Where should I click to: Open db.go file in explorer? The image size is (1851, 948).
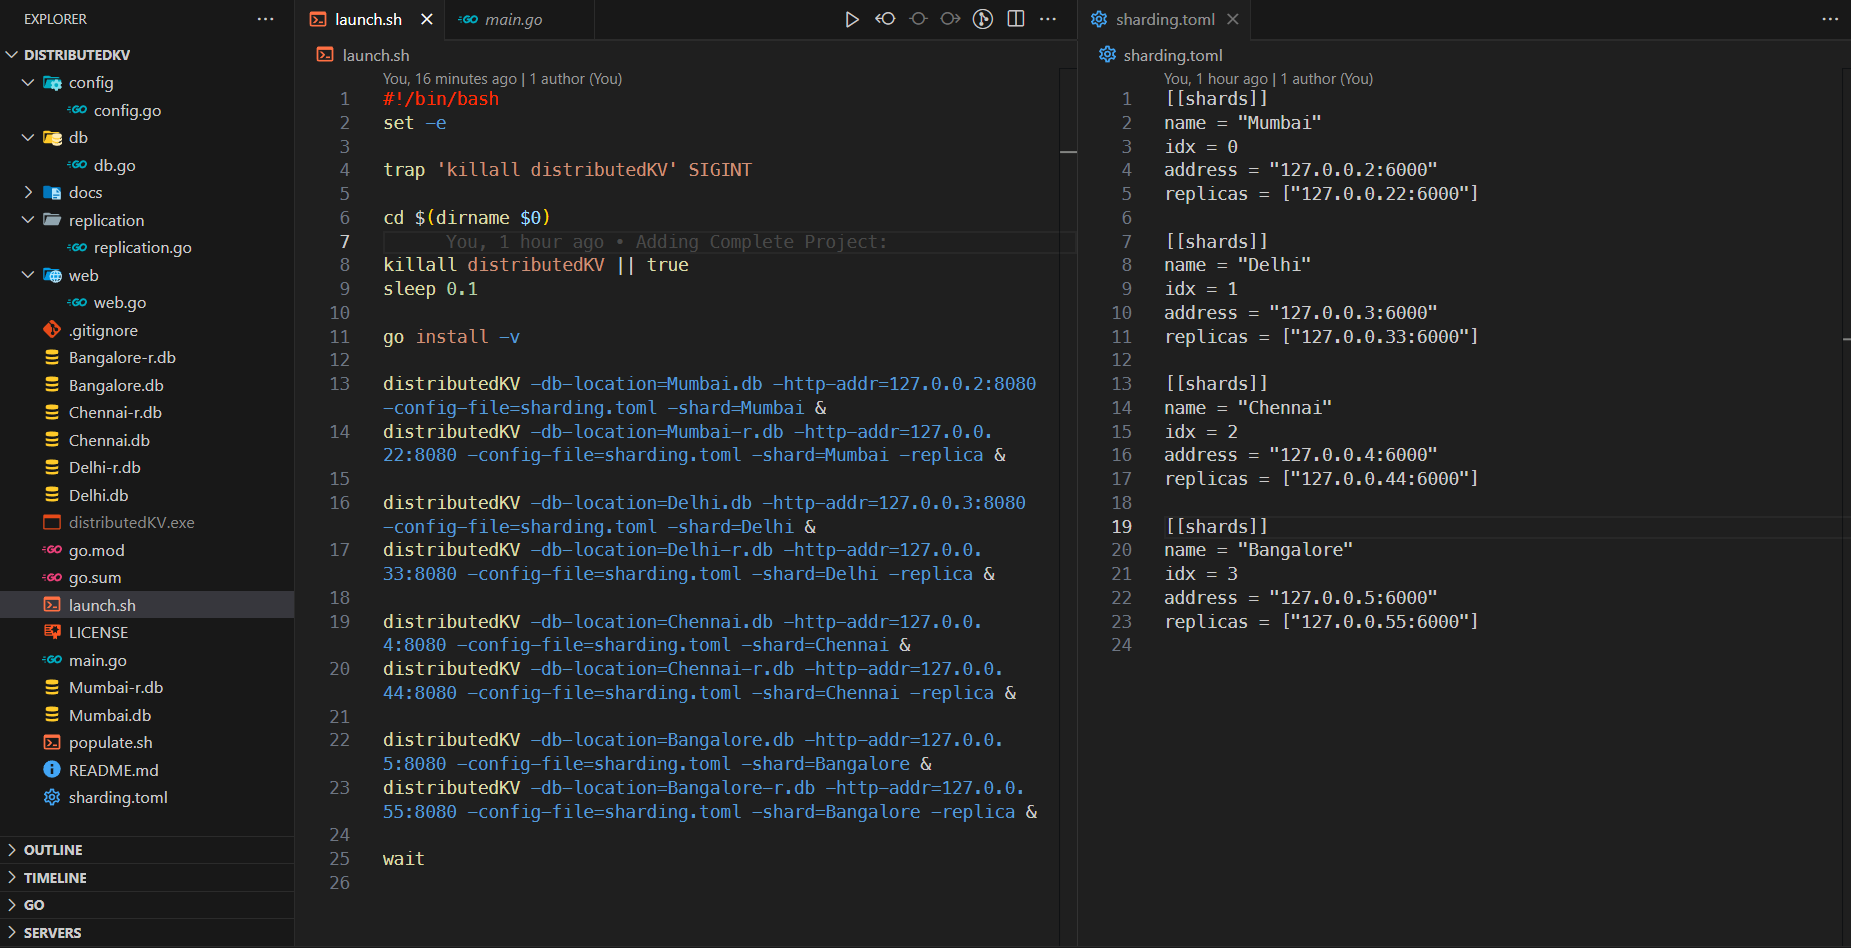coord(114,165)
